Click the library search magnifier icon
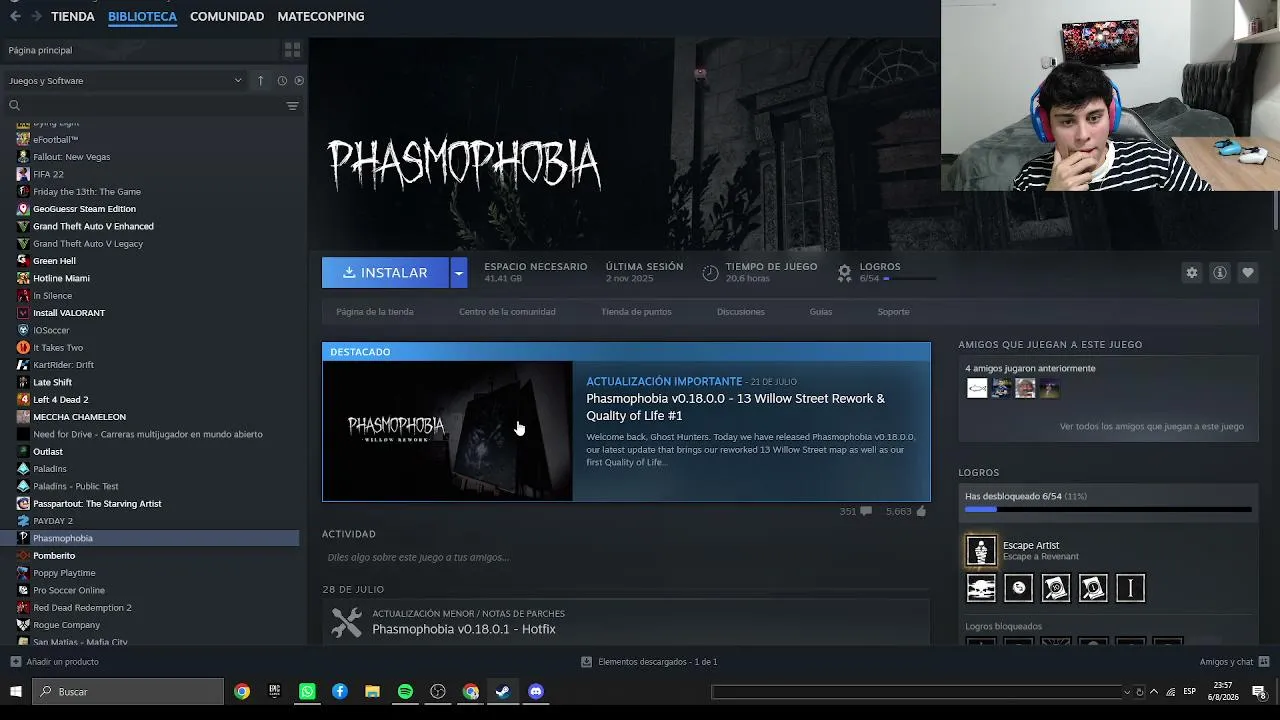 [14, 105]
